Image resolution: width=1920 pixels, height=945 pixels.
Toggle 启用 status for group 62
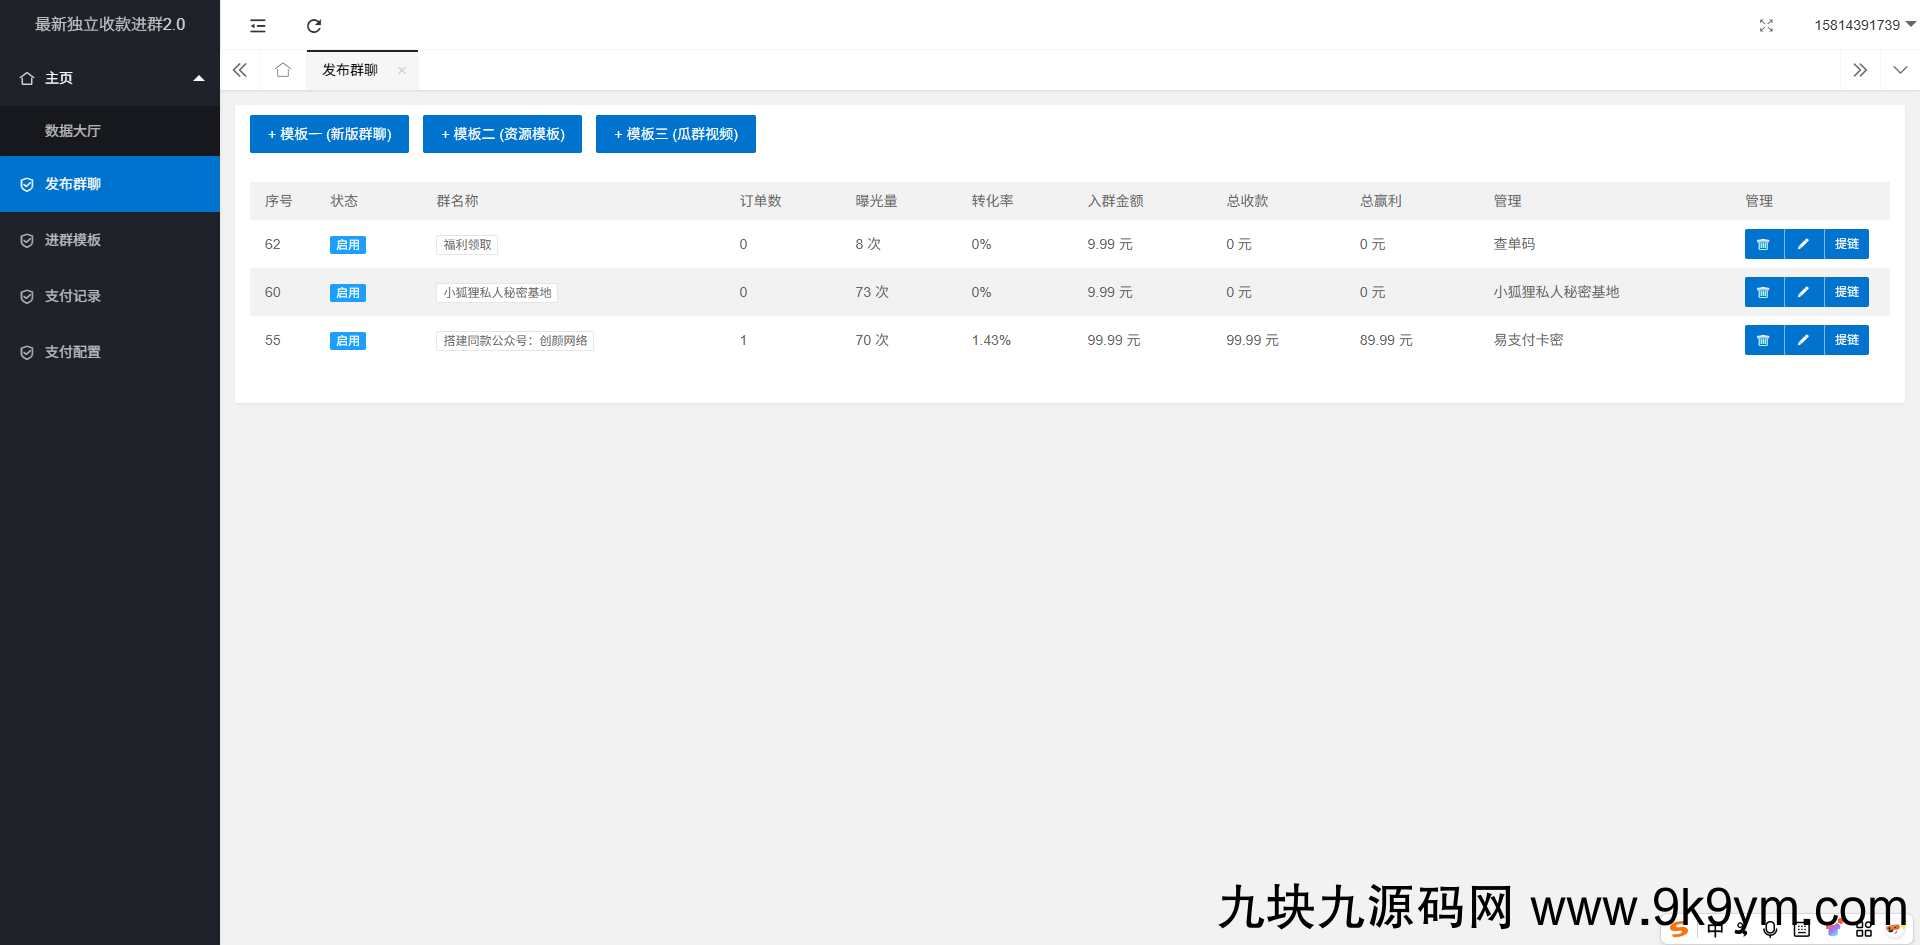[347, 244]
